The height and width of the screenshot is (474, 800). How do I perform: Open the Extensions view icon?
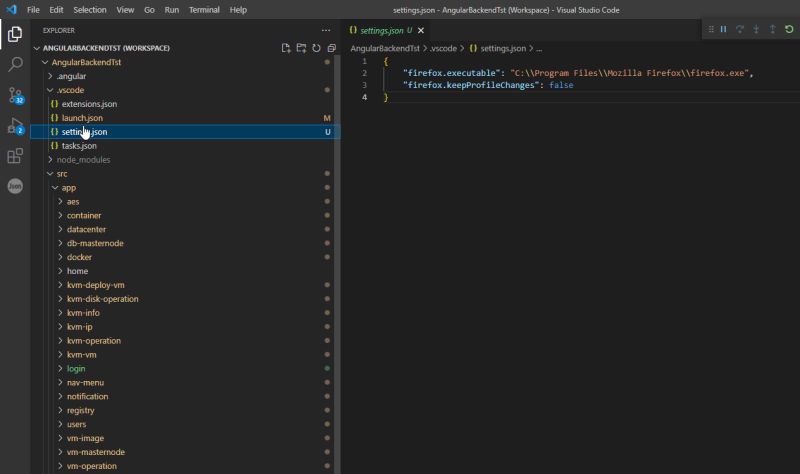tap(15, 156)
